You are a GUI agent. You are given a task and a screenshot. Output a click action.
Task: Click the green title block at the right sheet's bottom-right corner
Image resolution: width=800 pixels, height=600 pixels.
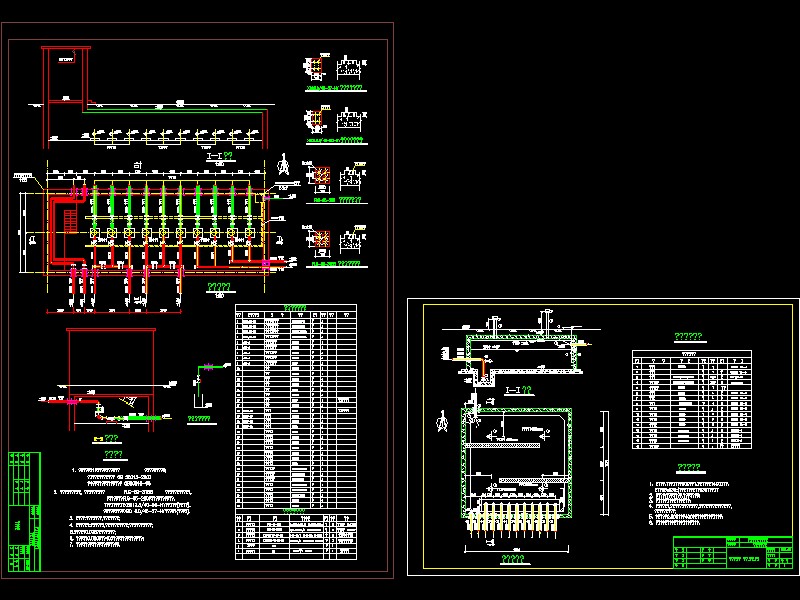point(733,552)
